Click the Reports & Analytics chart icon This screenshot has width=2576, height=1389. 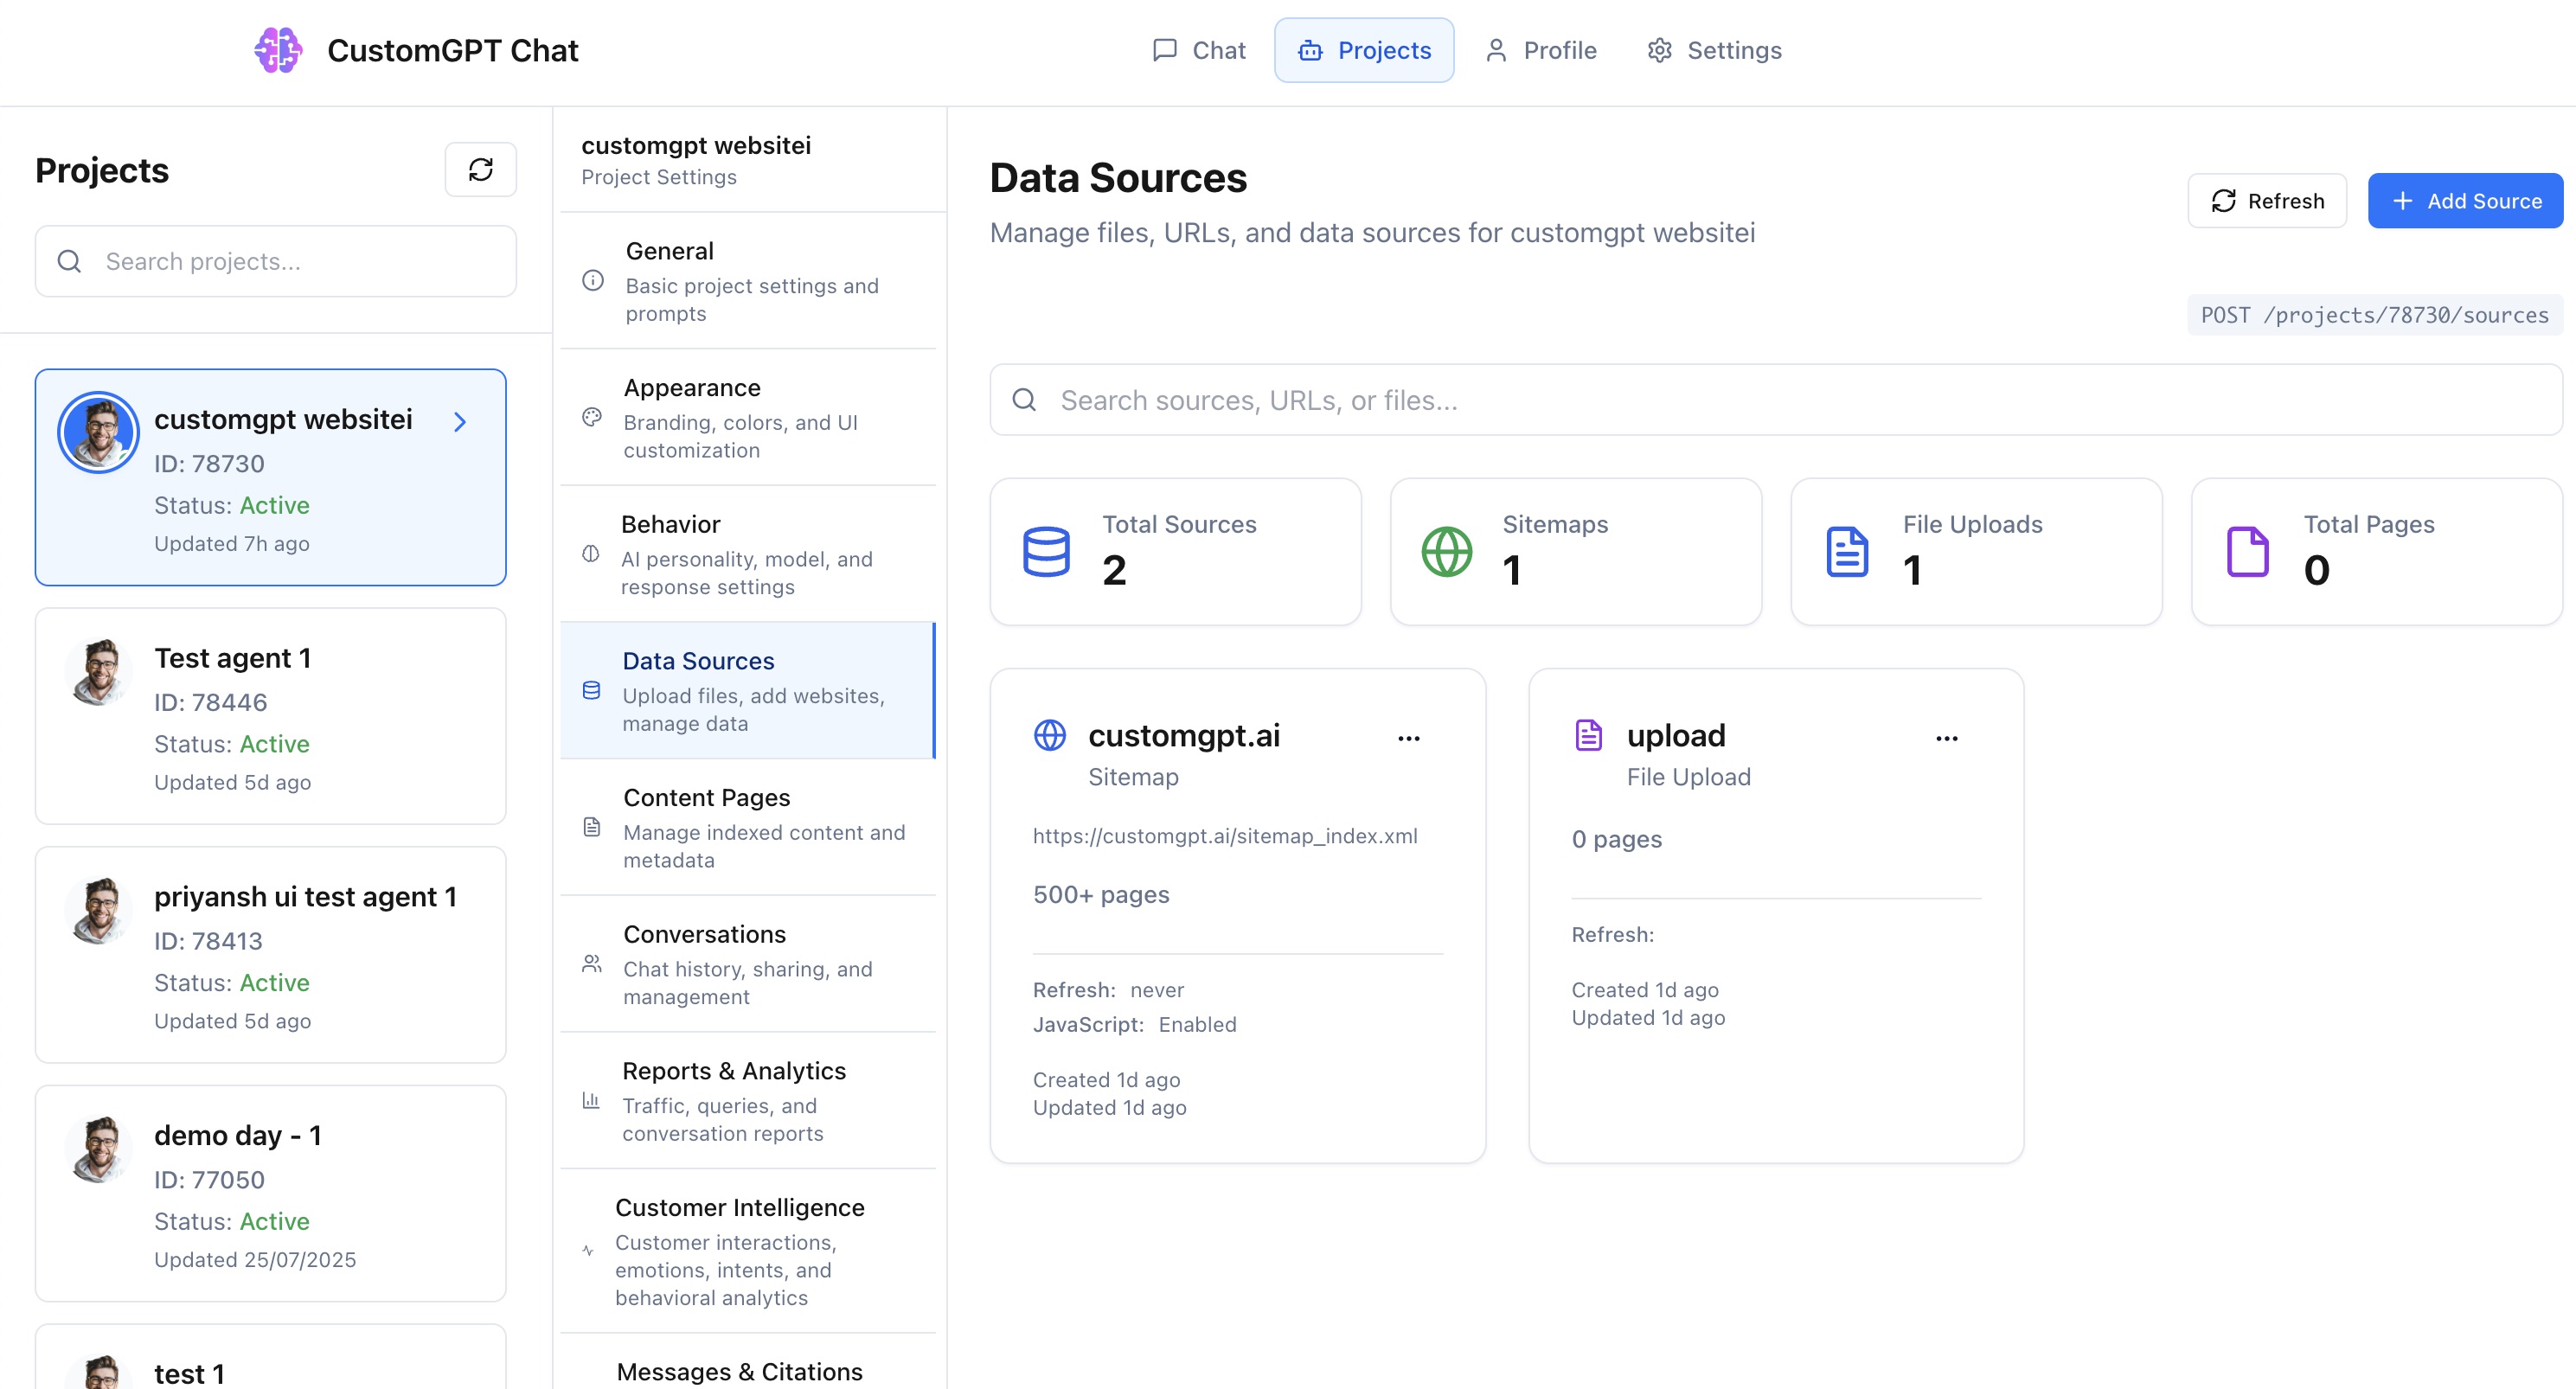click(x=591, y=1100)
